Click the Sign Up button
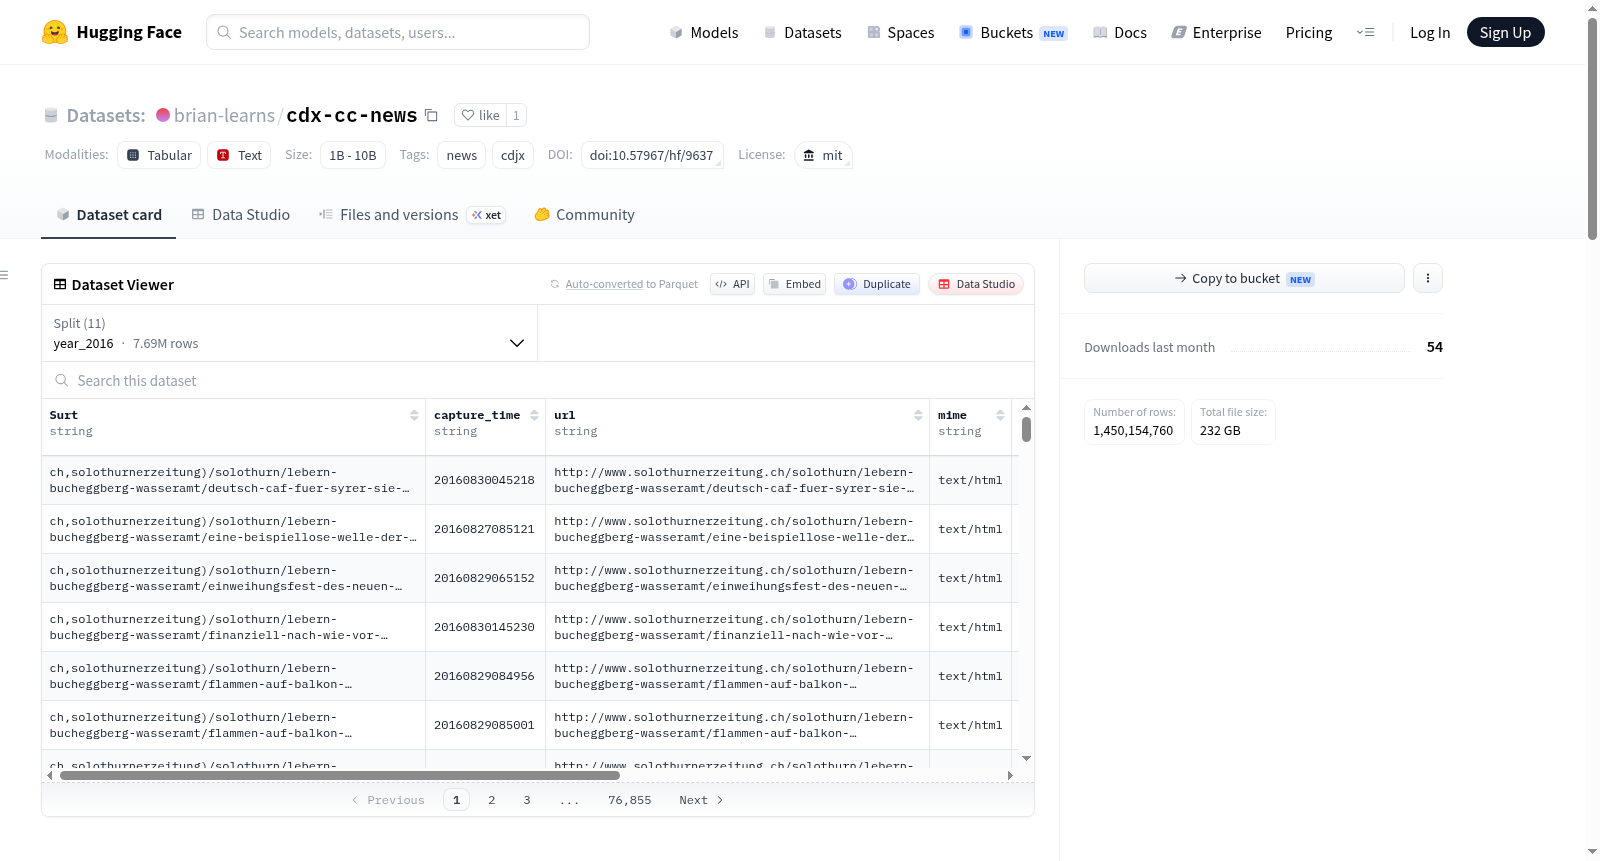The height and width of the screenshot is (861, 1600). [1505, 32]
